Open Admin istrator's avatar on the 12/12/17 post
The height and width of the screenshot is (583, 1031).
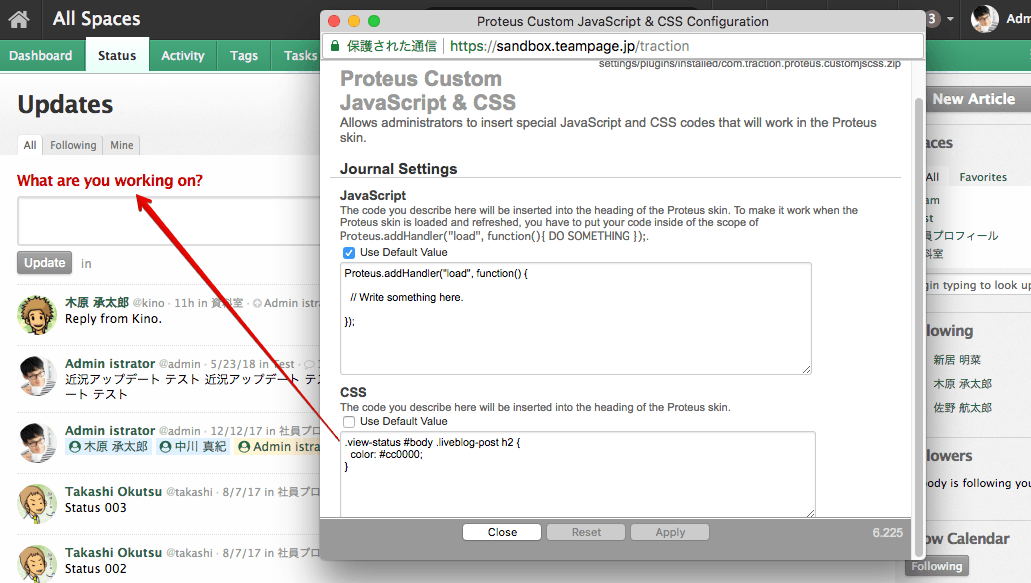[37, 443]
